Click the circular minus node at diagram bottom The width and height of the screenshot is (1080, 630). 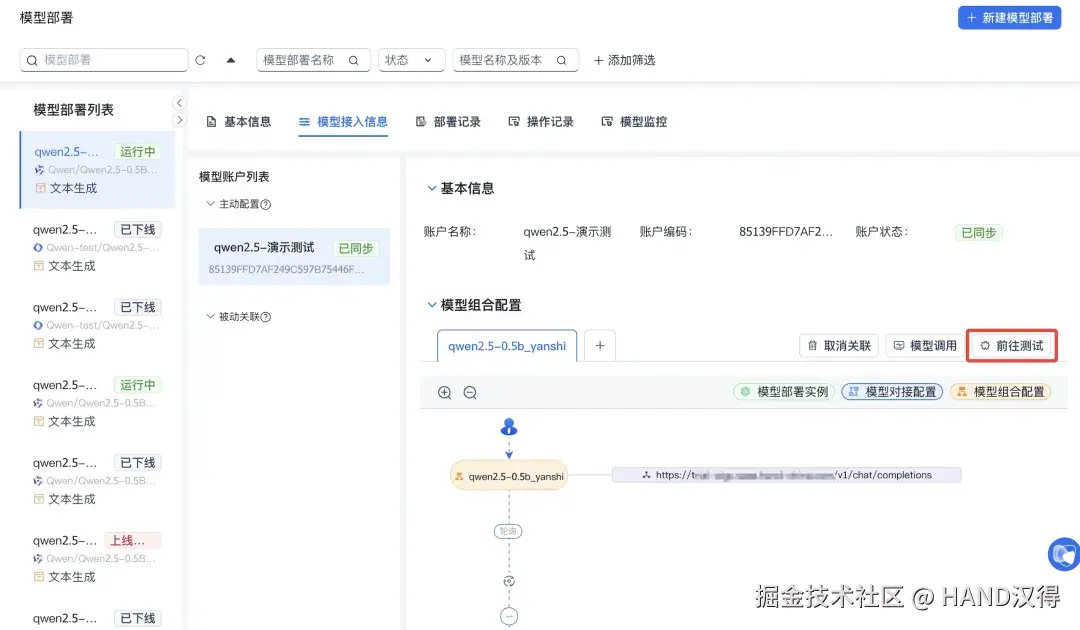[509, 616]
